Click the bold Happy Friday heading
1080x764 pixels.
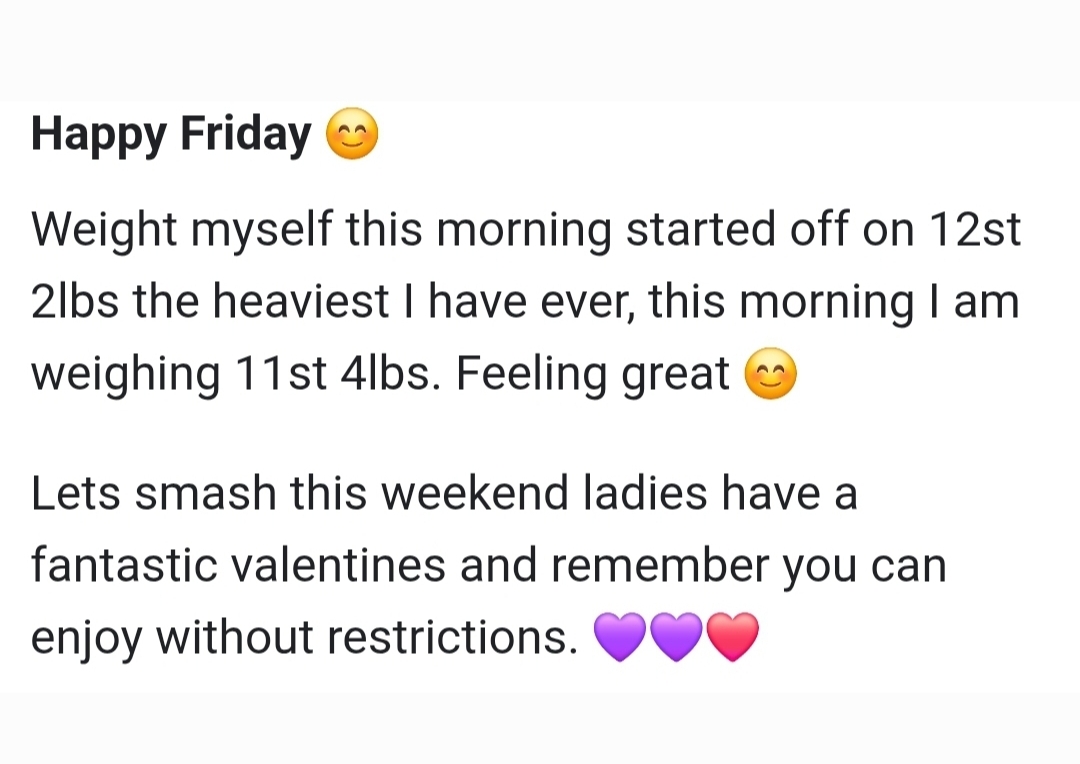coord(171,135)
